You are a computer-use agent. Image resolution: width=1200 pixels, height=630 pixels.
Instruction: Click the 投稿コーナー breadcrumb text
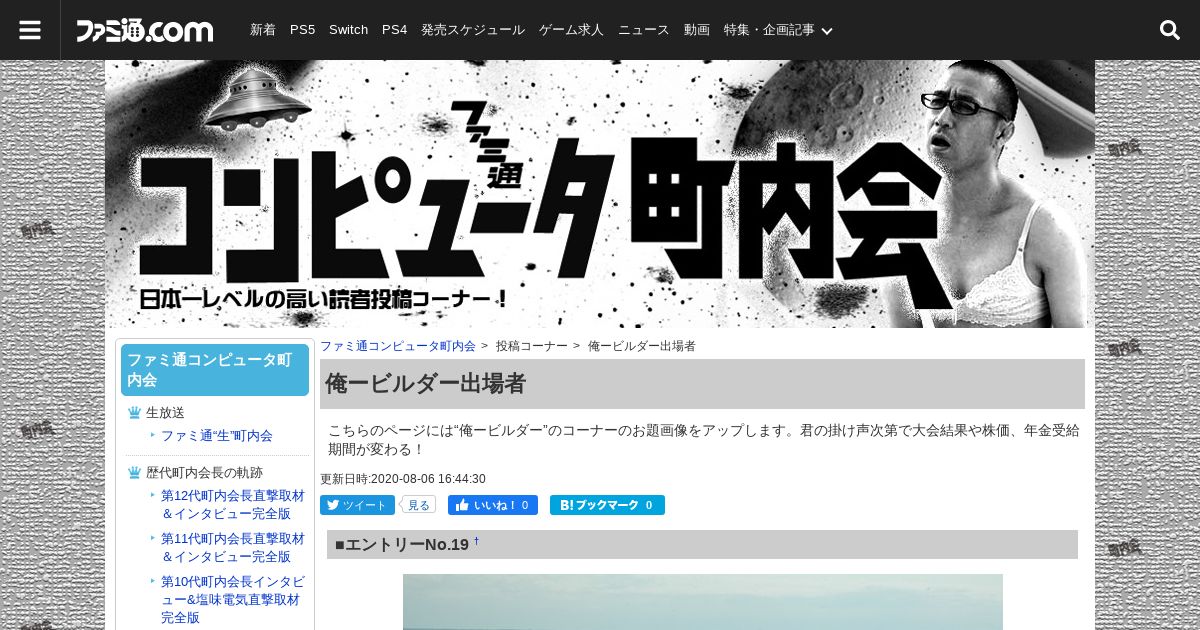point(532,346)
